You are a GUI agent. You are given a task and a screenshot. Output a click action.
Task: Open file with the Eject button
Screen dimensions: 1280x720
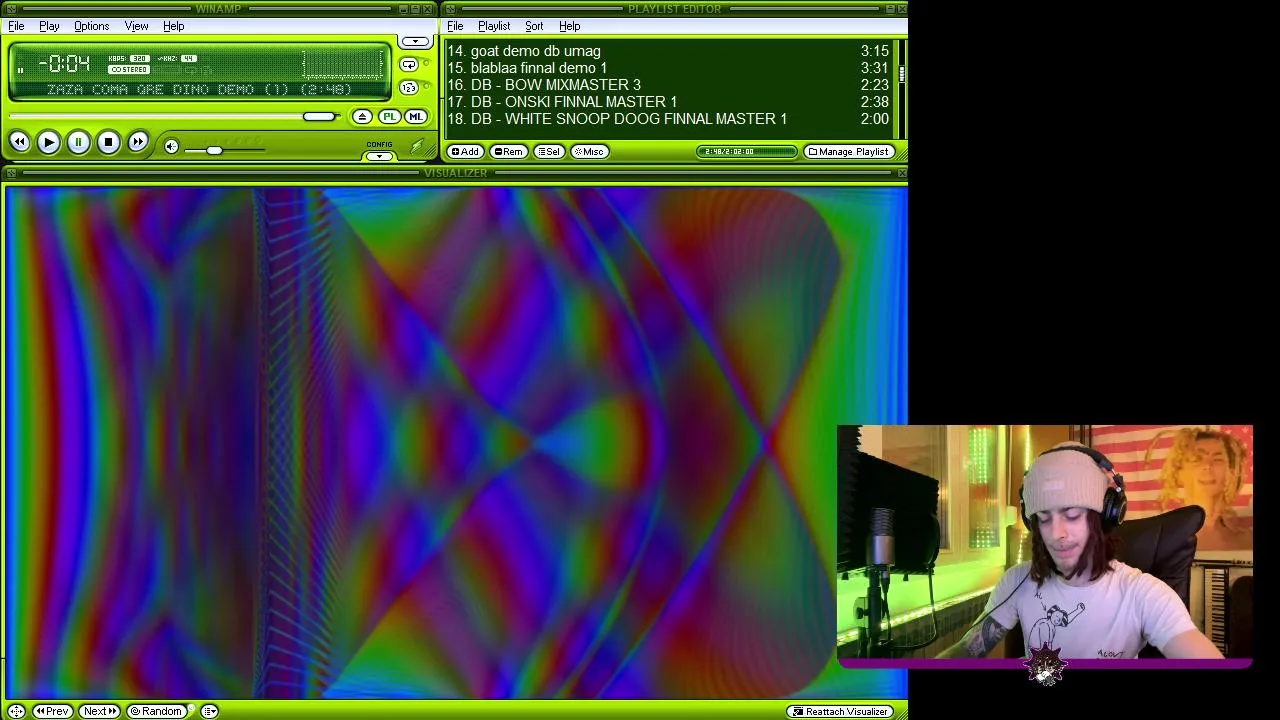click(362, 117)
